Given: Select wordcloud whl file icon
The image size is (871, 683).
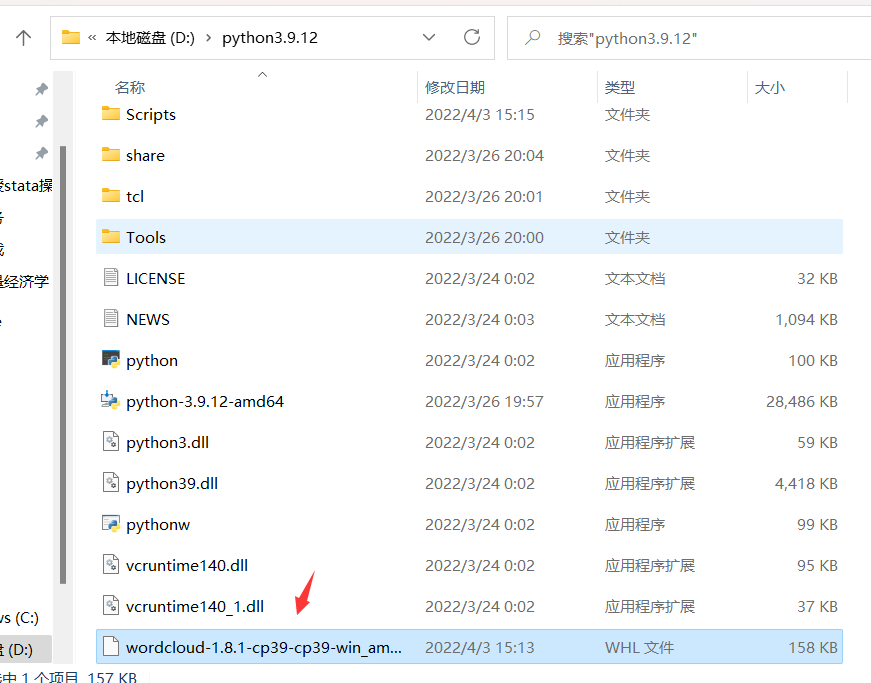Looking at the screenshot, I should pos(111,646).
